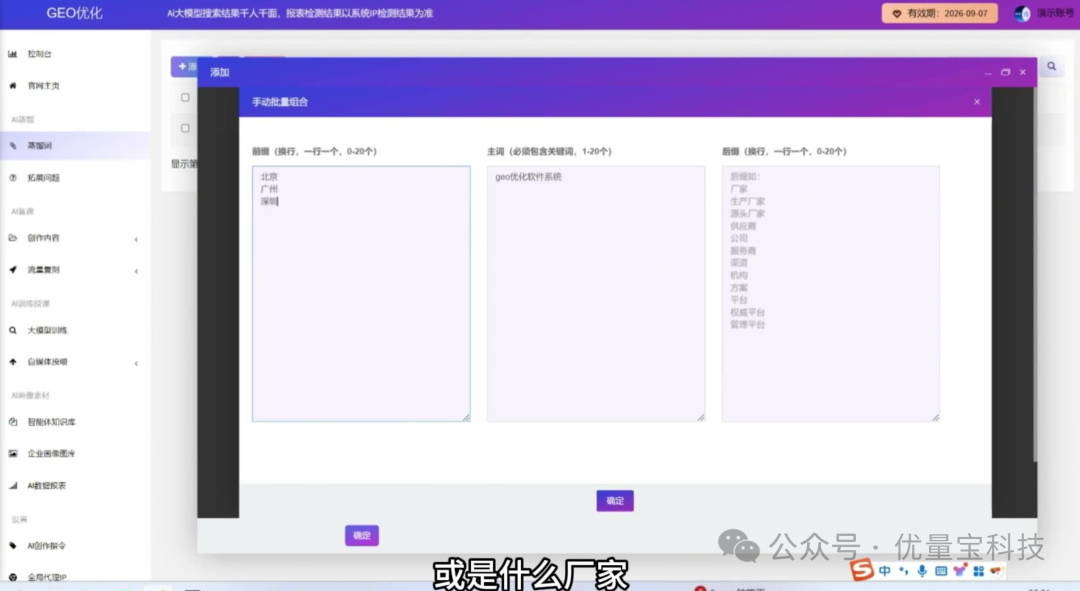Tick the second row checkbox in the table
The image size is (1080, 591).
[x=185, y=128]
